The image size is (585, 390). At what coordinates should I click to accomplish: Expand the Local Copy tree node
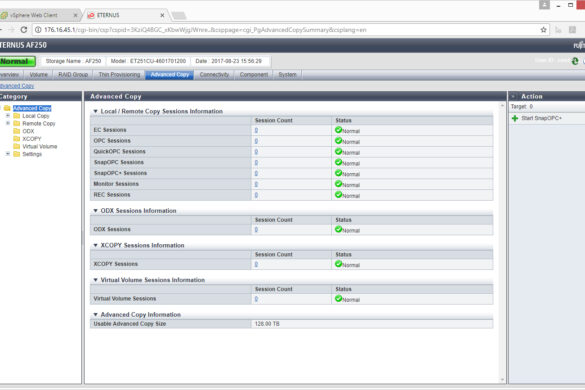point(8,116)
